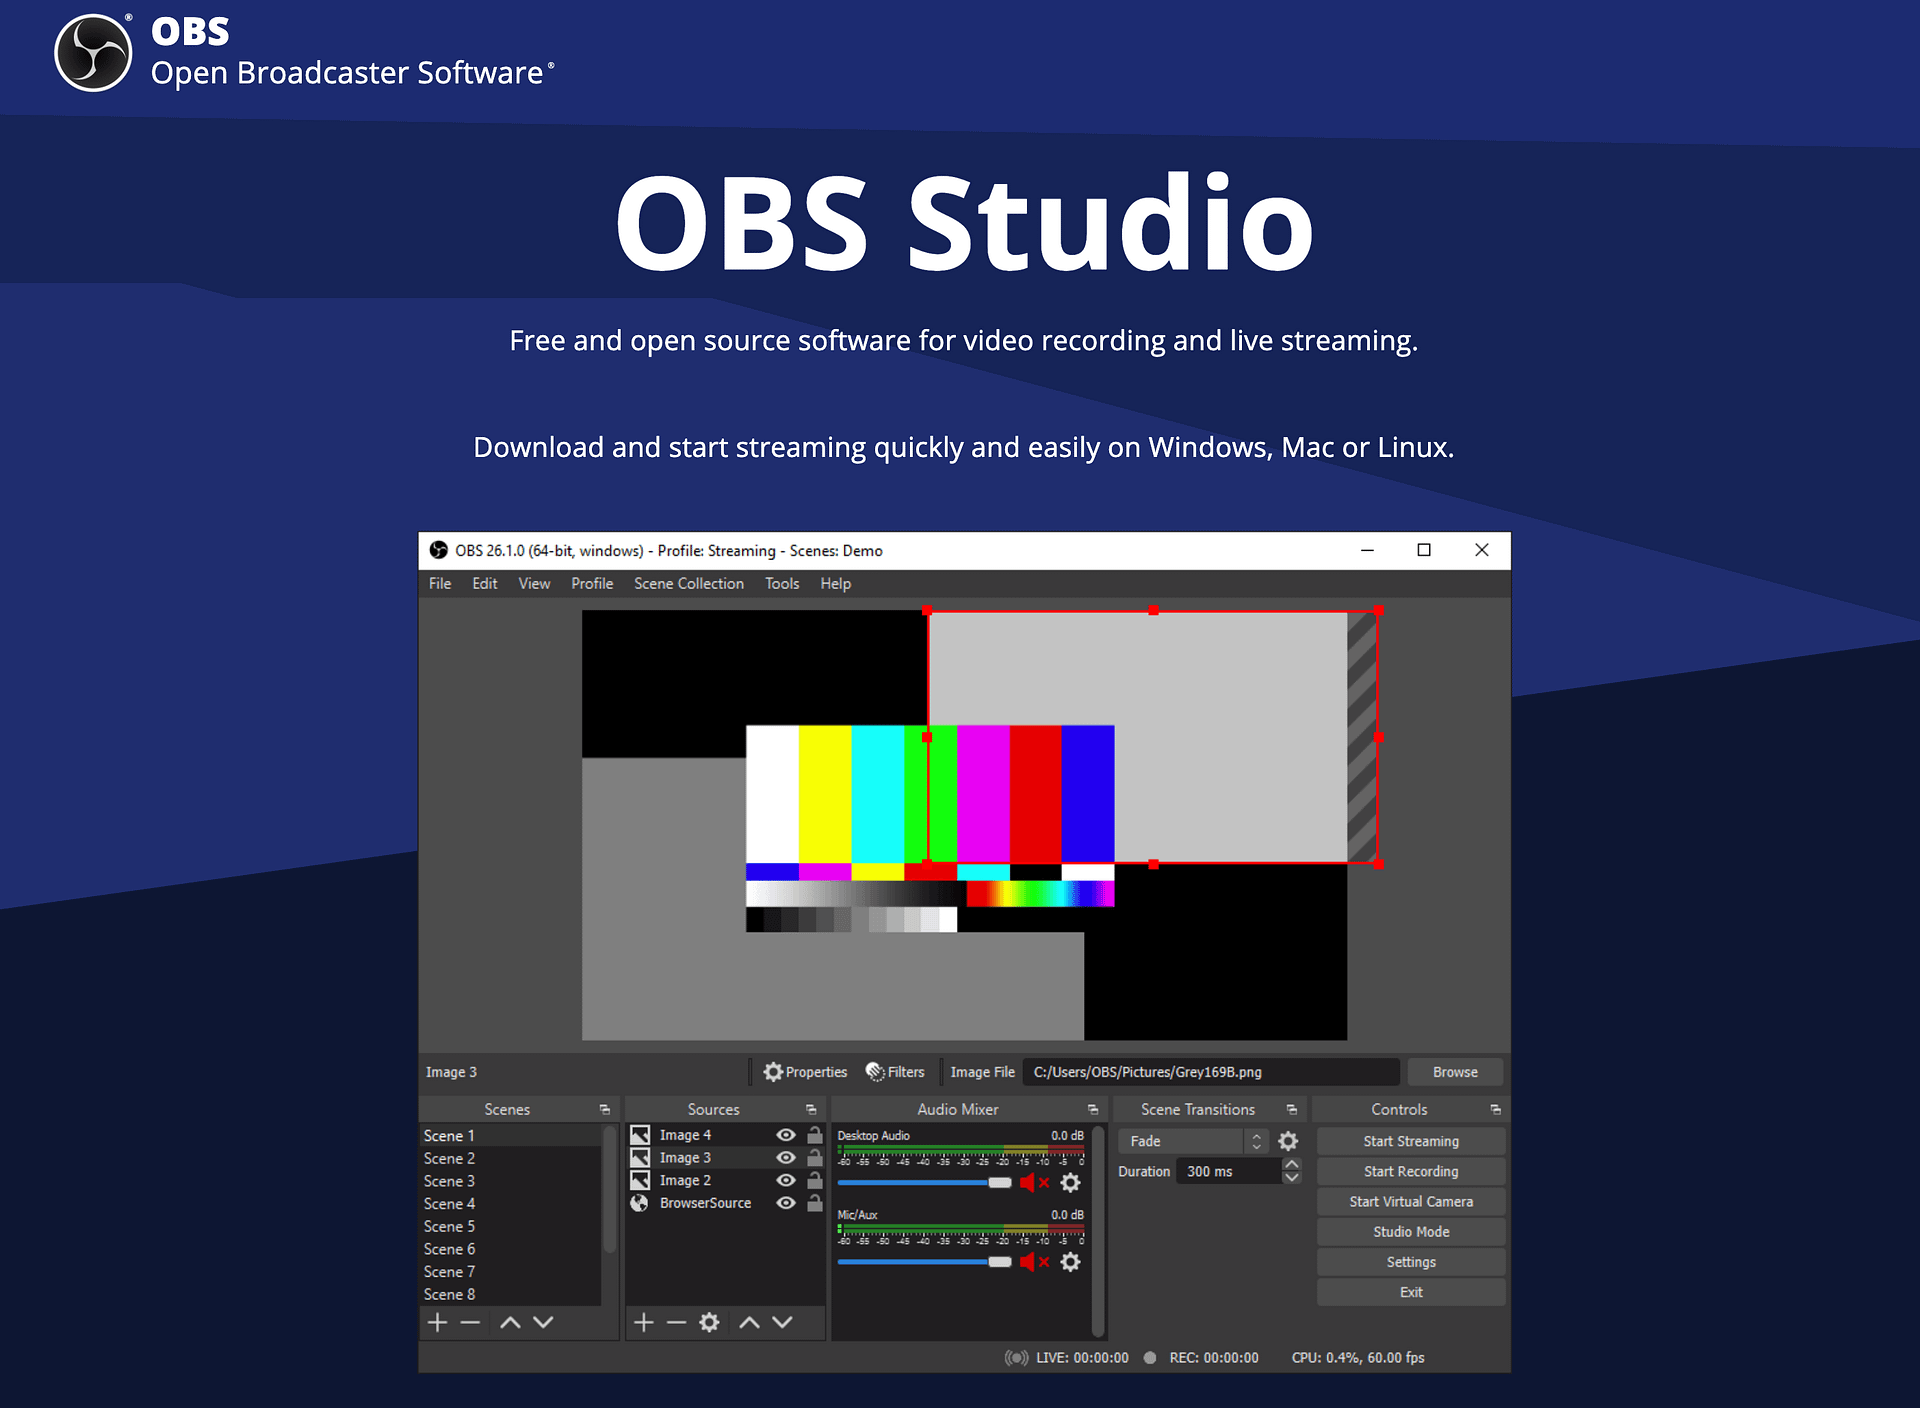The image size is (1920, 1408).
Task: Unmute Mic/Aux speaker
Action: 1034,1262
